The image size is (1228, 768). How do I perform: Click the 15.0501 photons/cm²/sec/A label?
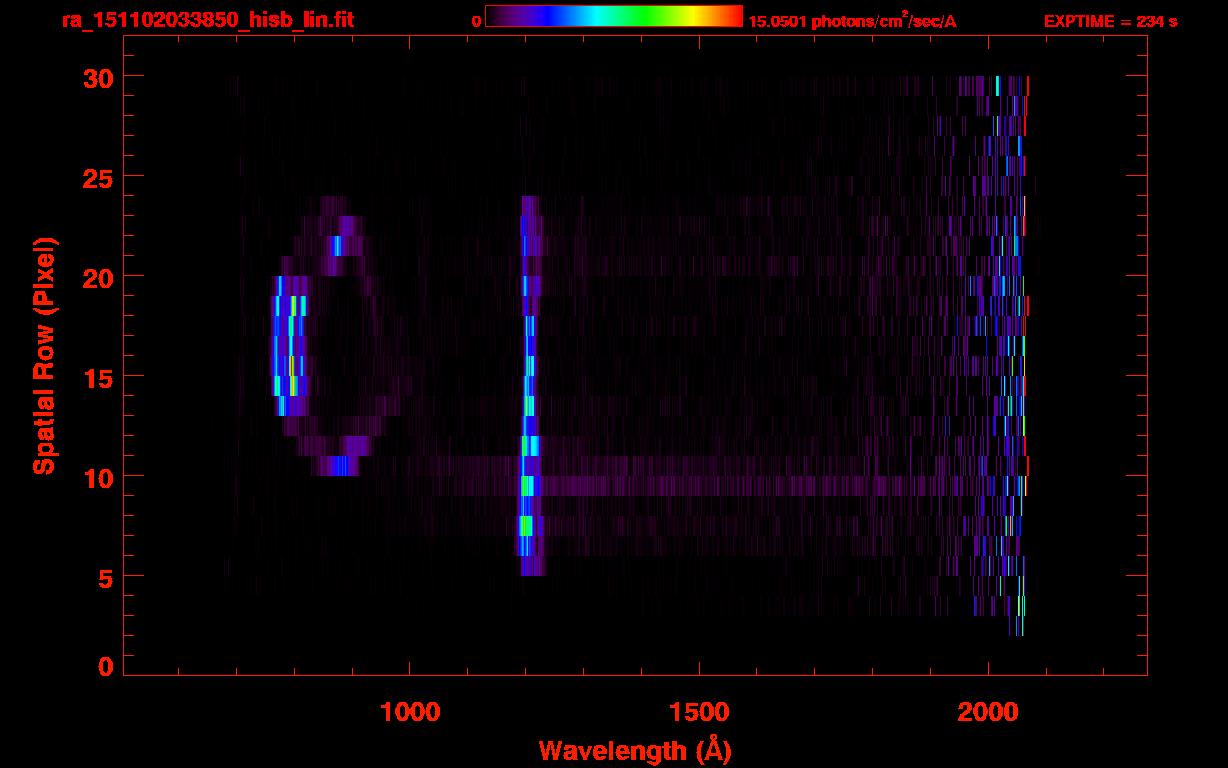click(852, 20)
